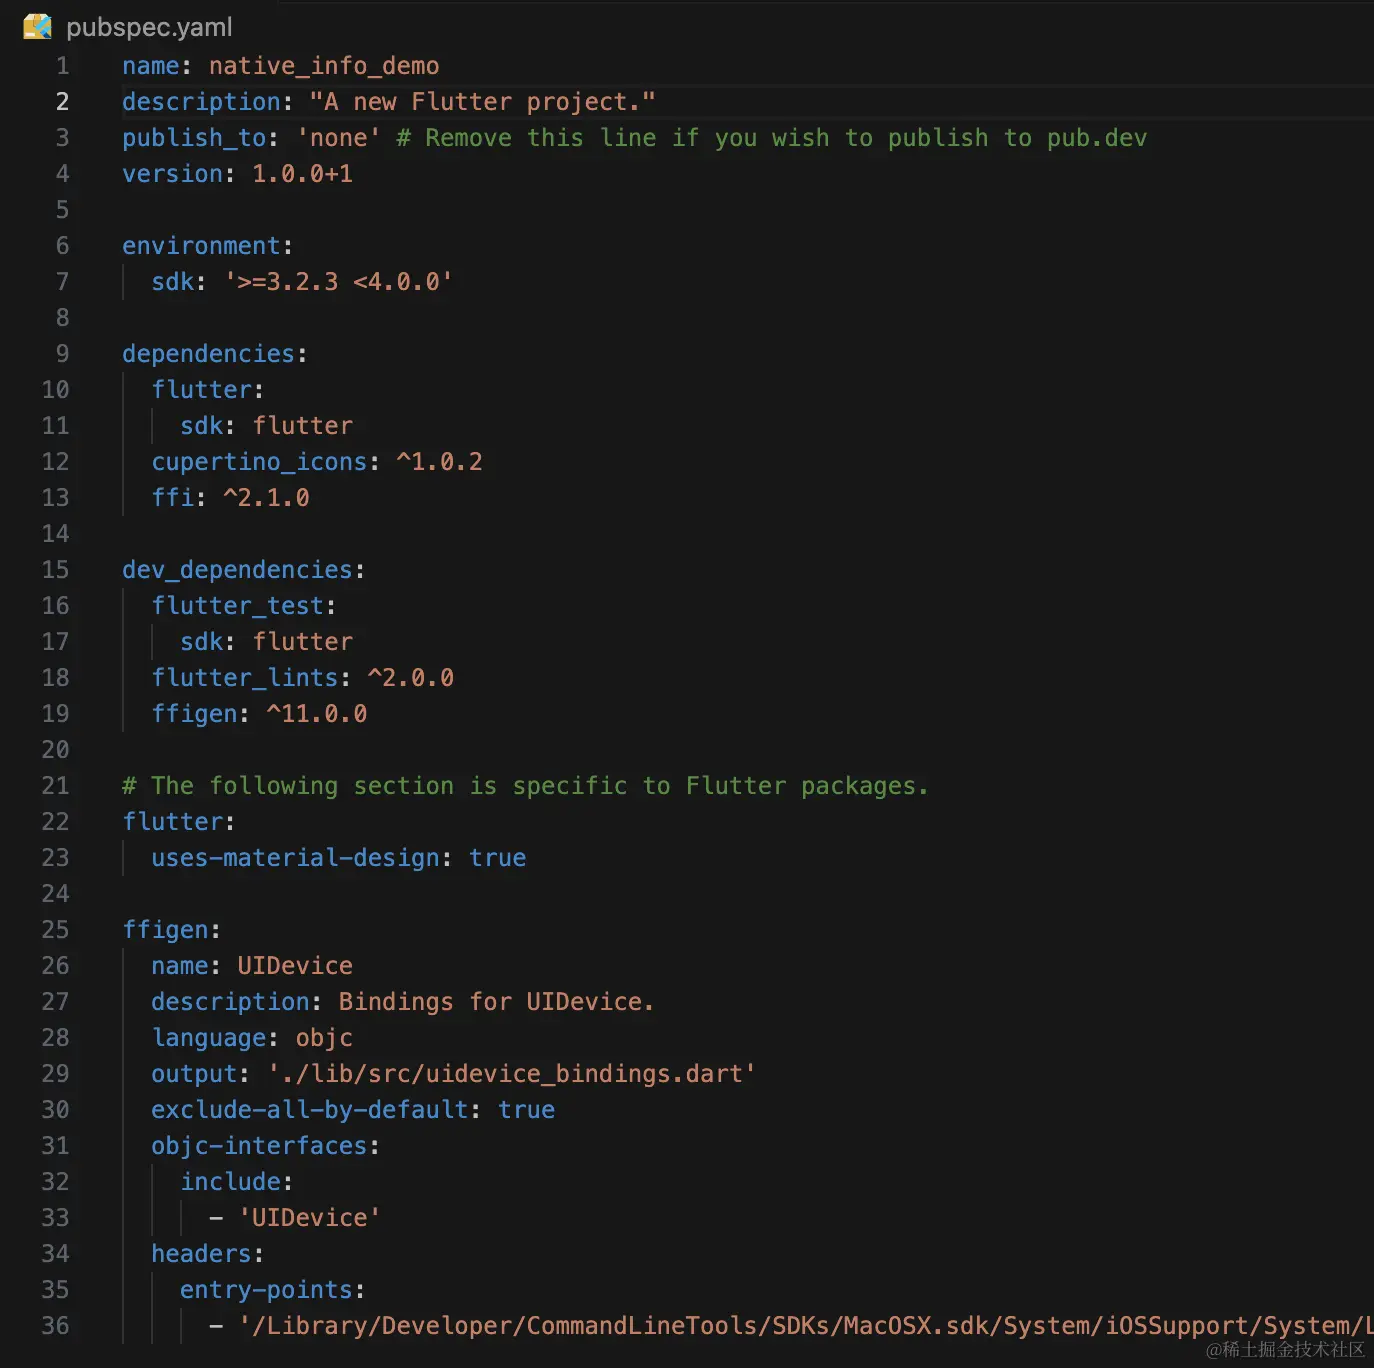
Task: Click the comment about publishing to pub.dev
Action: 772,138
